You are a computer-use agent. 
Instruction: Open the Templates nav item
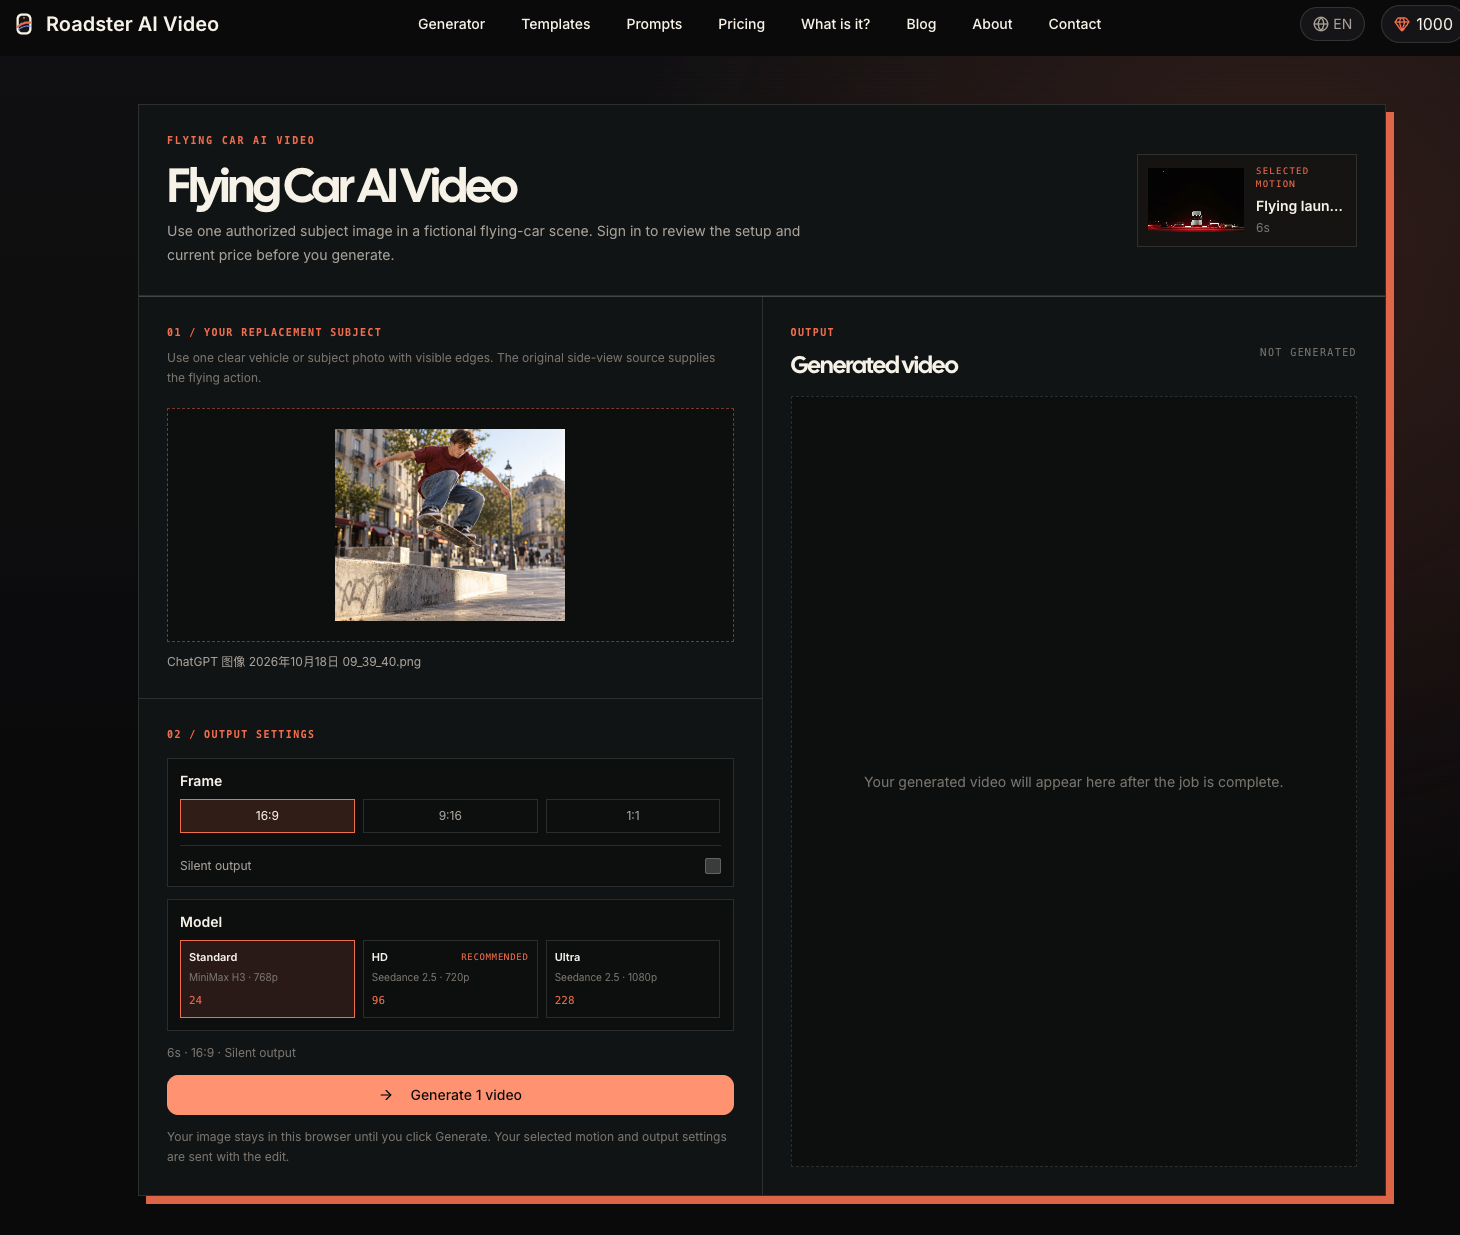click(x=556, y=24)
